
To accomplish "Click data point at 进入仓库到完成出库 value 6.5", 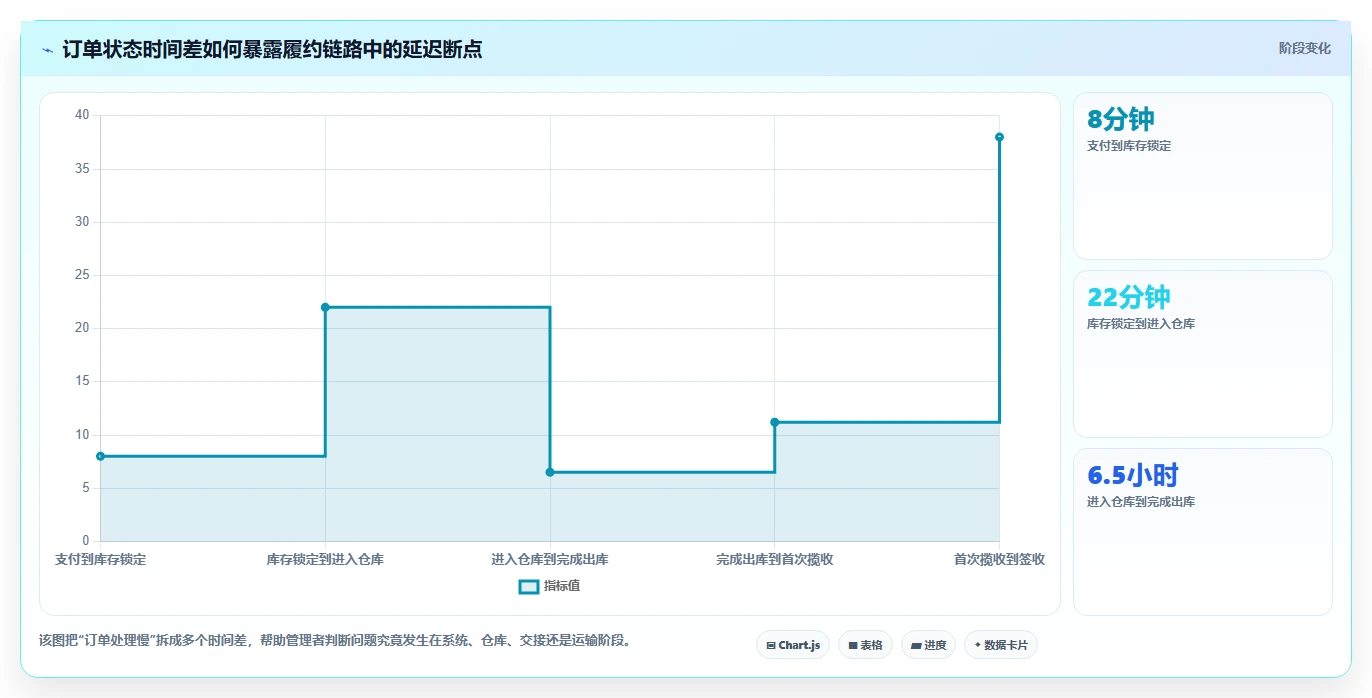I will tap(550, 472).
